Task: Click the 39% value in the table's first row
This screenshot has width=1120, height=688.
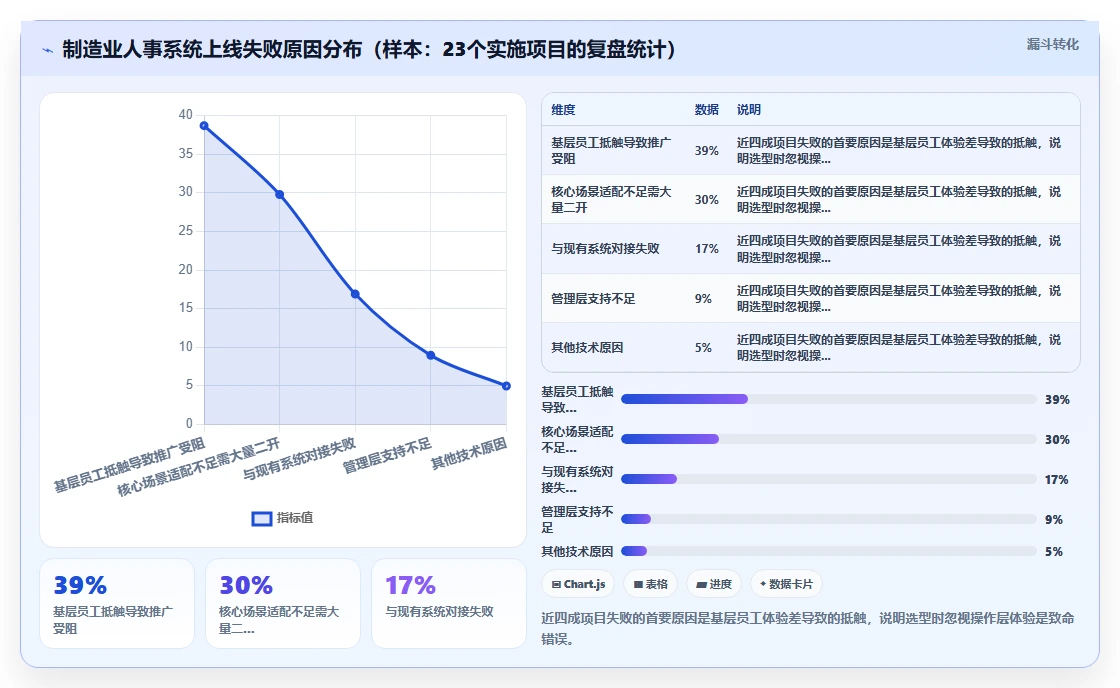Action: (x=706, y=151)
